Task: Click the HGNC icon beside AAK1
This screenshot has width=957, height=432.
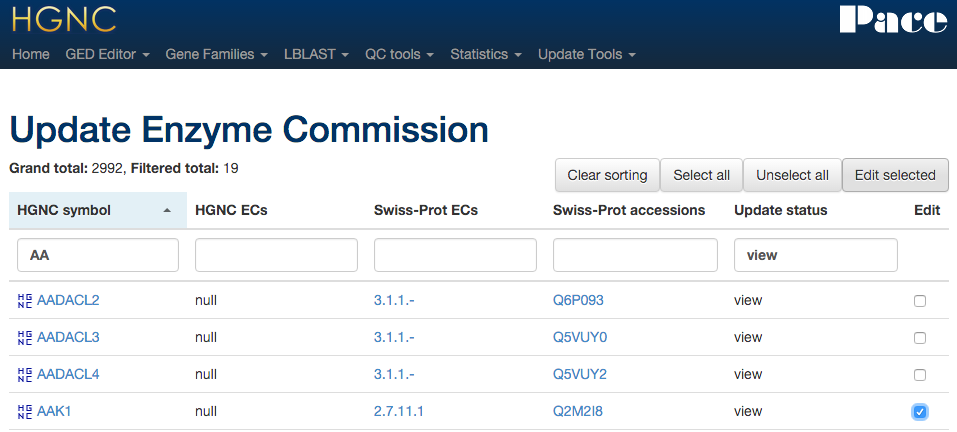Action: (25, 411)
